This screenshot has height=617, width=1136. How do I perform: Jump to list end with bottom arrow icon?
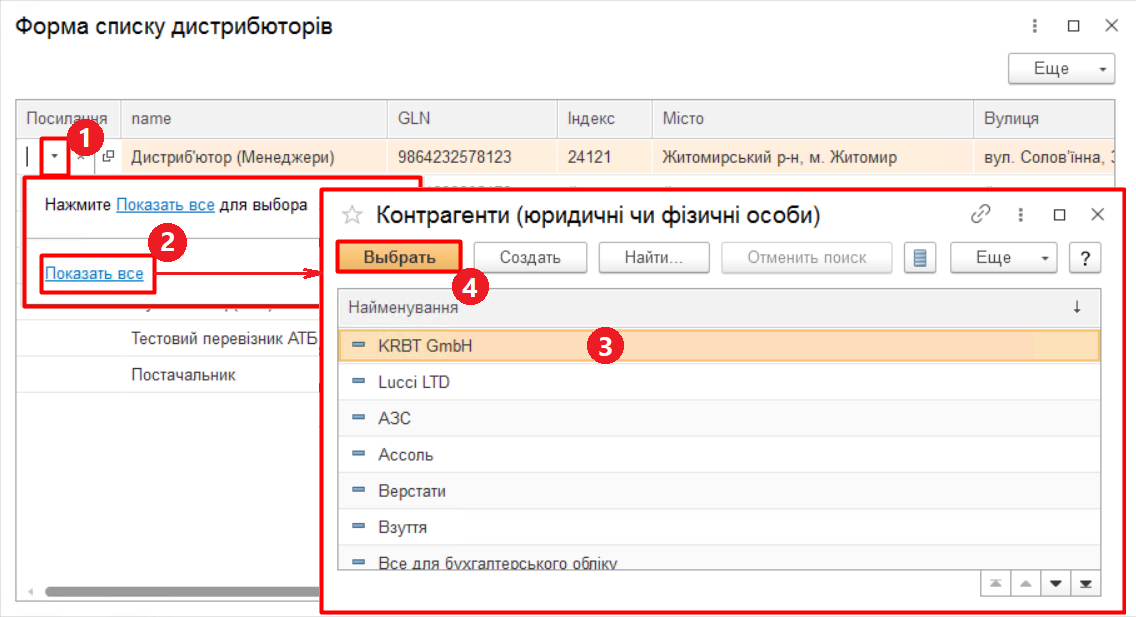(x=1087, y=582)
